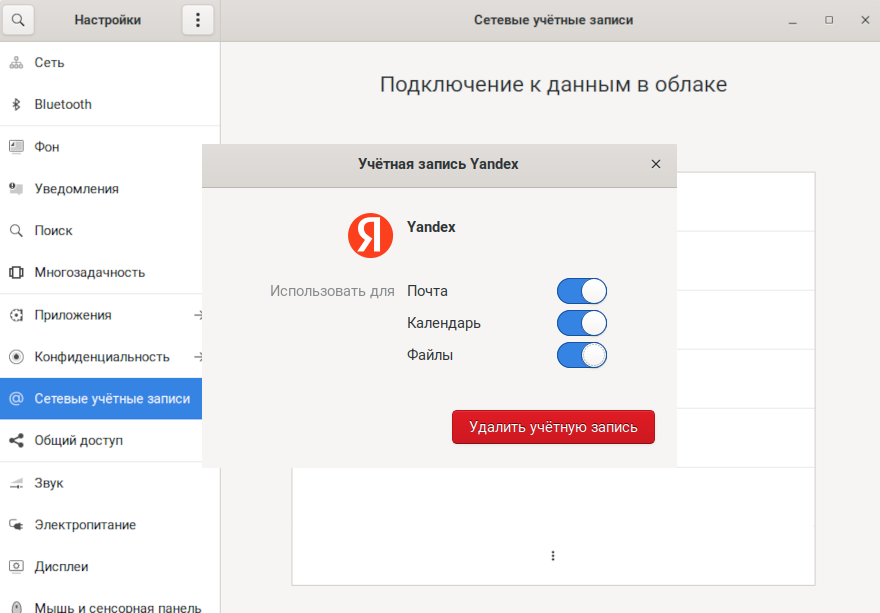
Task: Select Фон in the sidebar
Action: [47, 146]
